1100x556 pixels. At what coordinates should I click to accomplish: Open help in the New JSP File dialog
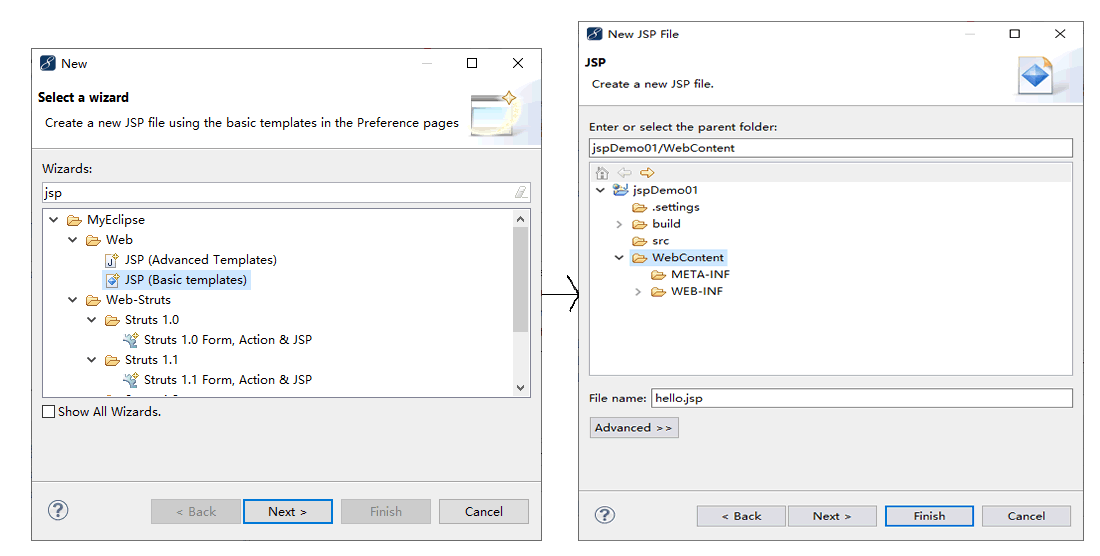(605, 515)
